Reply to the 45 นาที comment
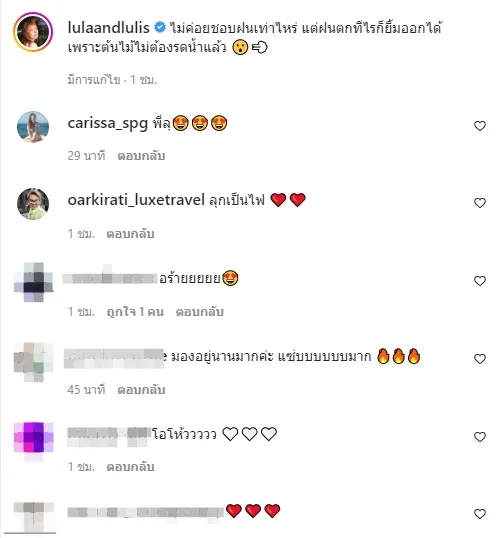 (141, 390)
